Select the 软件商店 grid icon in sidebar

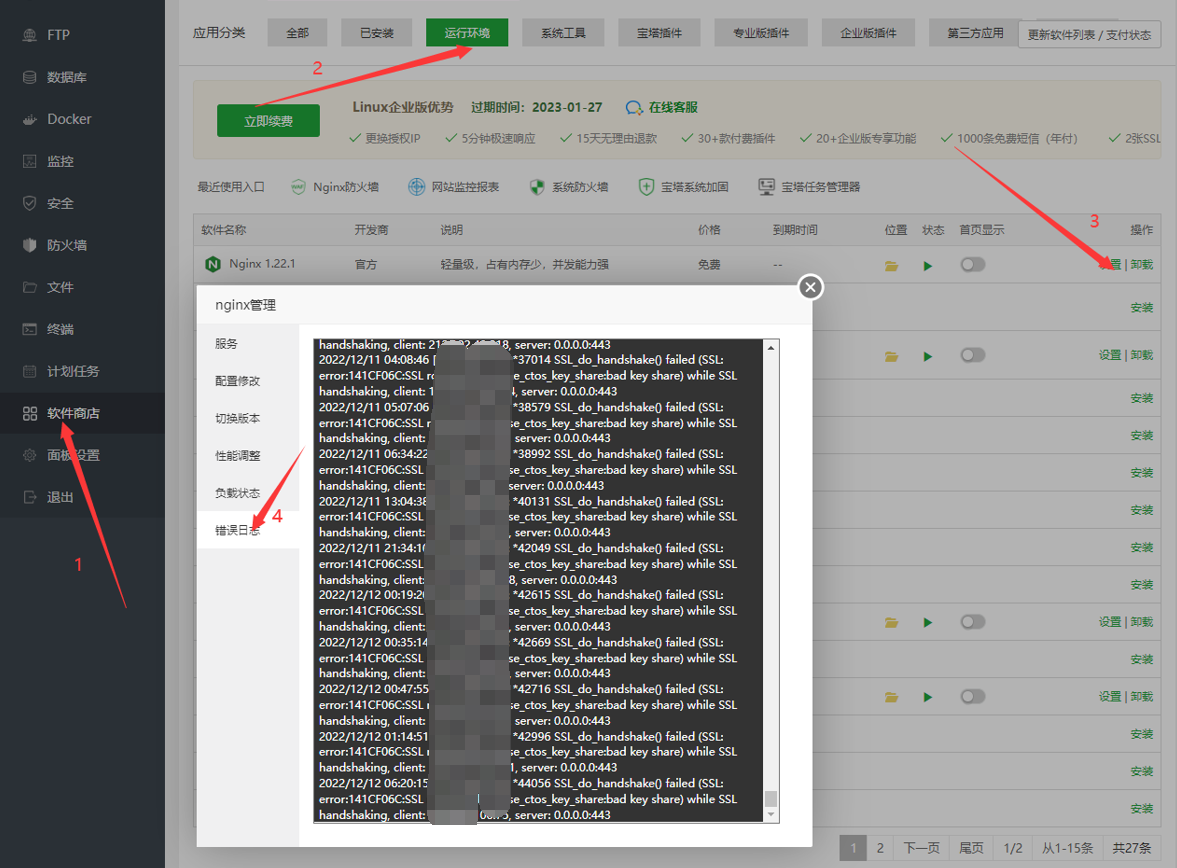tap(29, 414)
